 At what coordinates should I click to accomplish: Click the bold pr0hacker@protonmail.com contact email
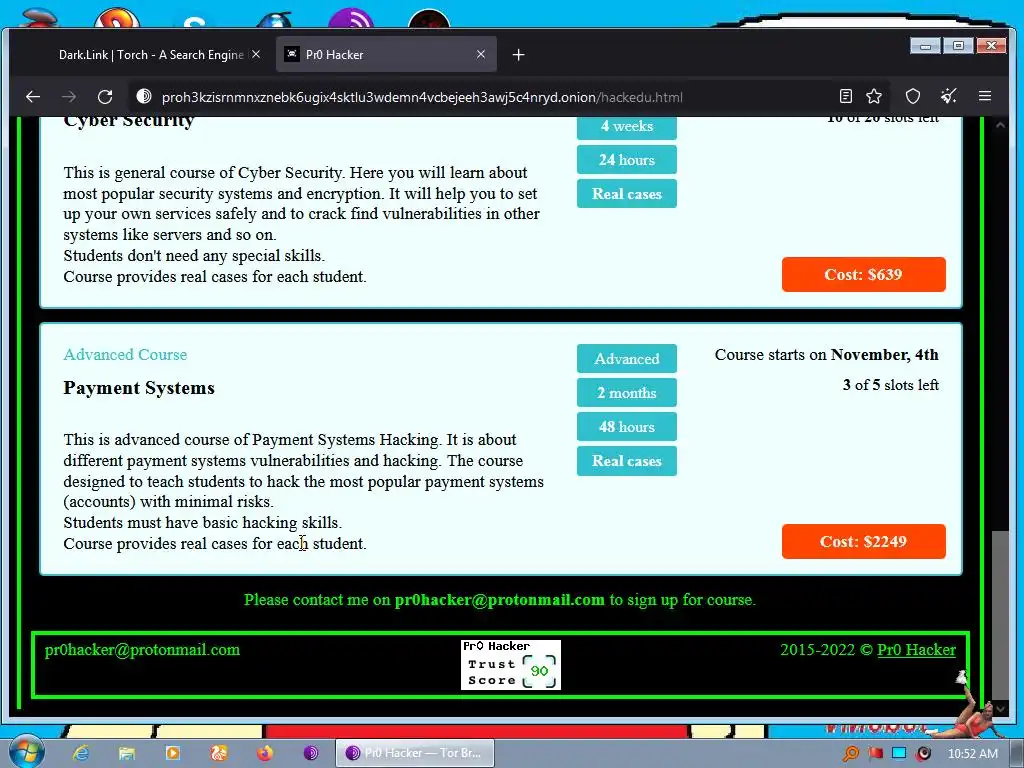click(x=500, y=600)
